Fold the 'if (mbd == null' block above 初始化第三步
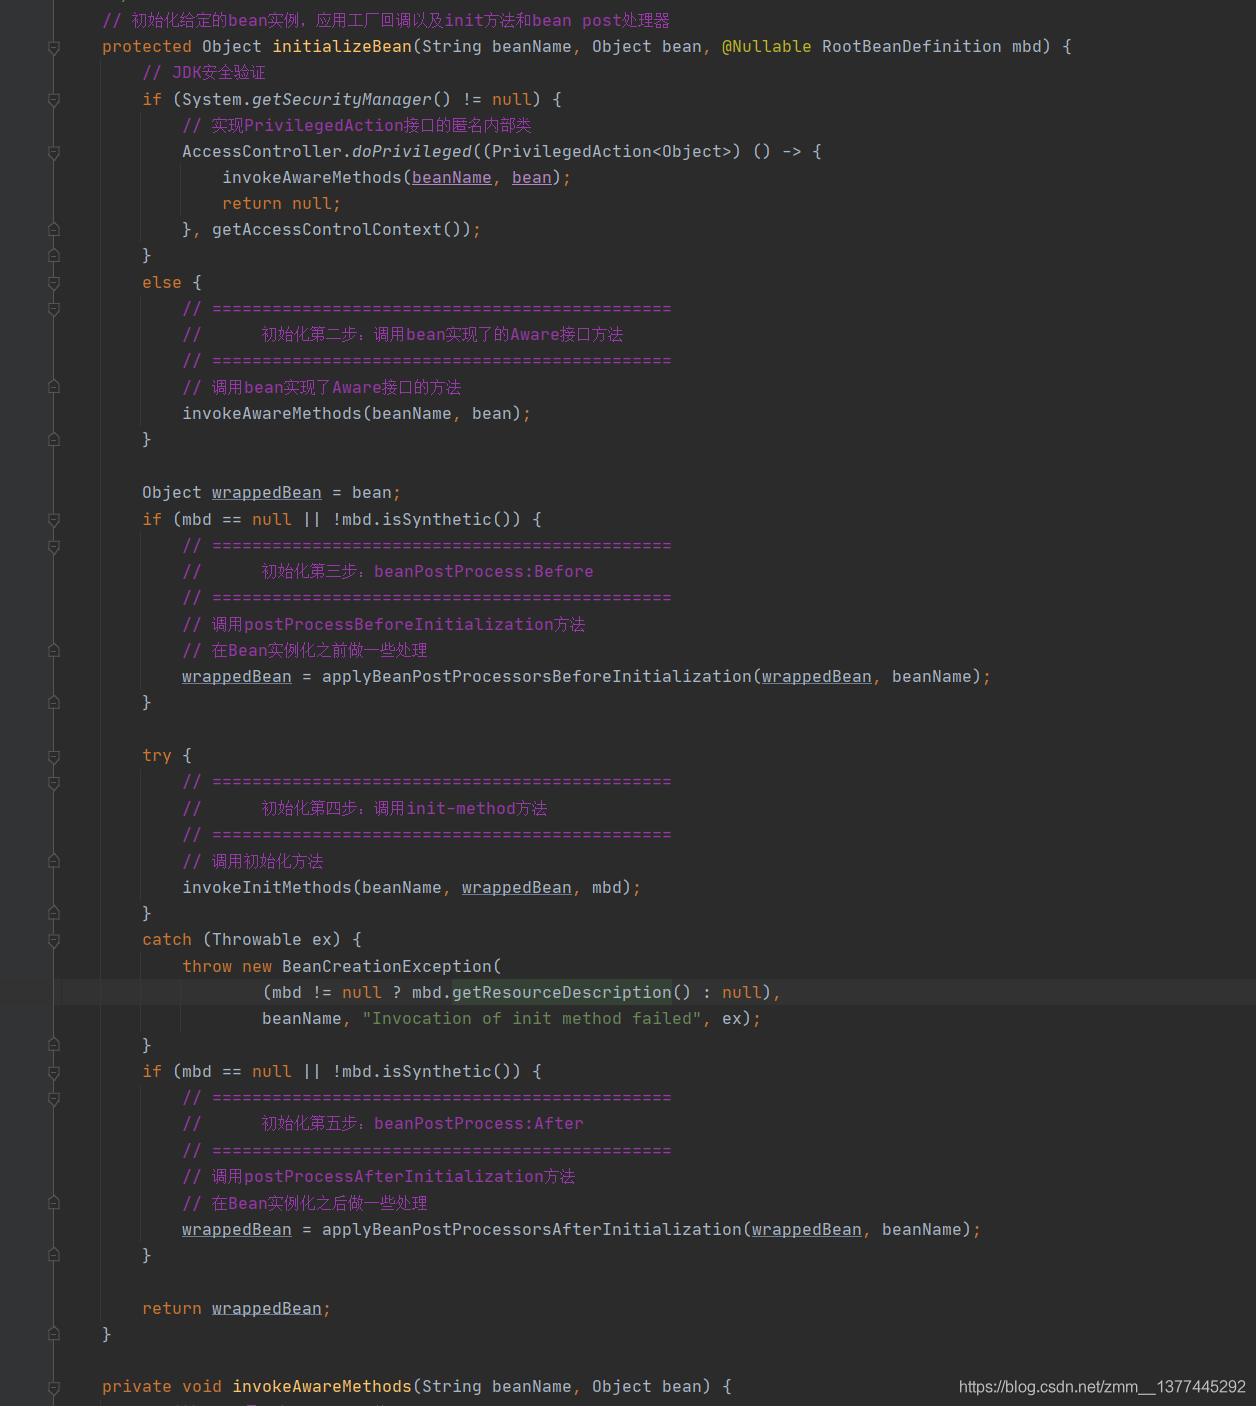The image size is (1256, 1406). click(x=54, y=520)
